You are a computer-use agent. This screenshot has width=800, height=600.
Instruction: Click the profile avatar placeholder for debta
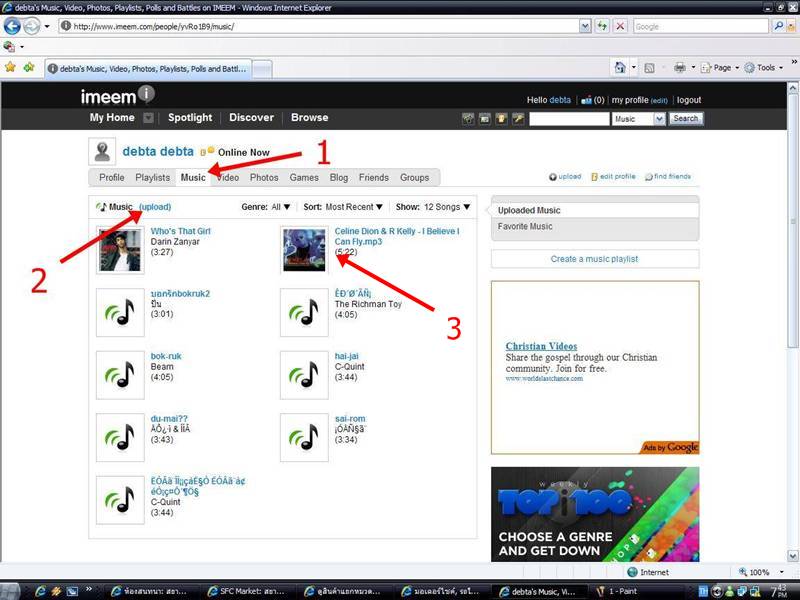[102, 152]
